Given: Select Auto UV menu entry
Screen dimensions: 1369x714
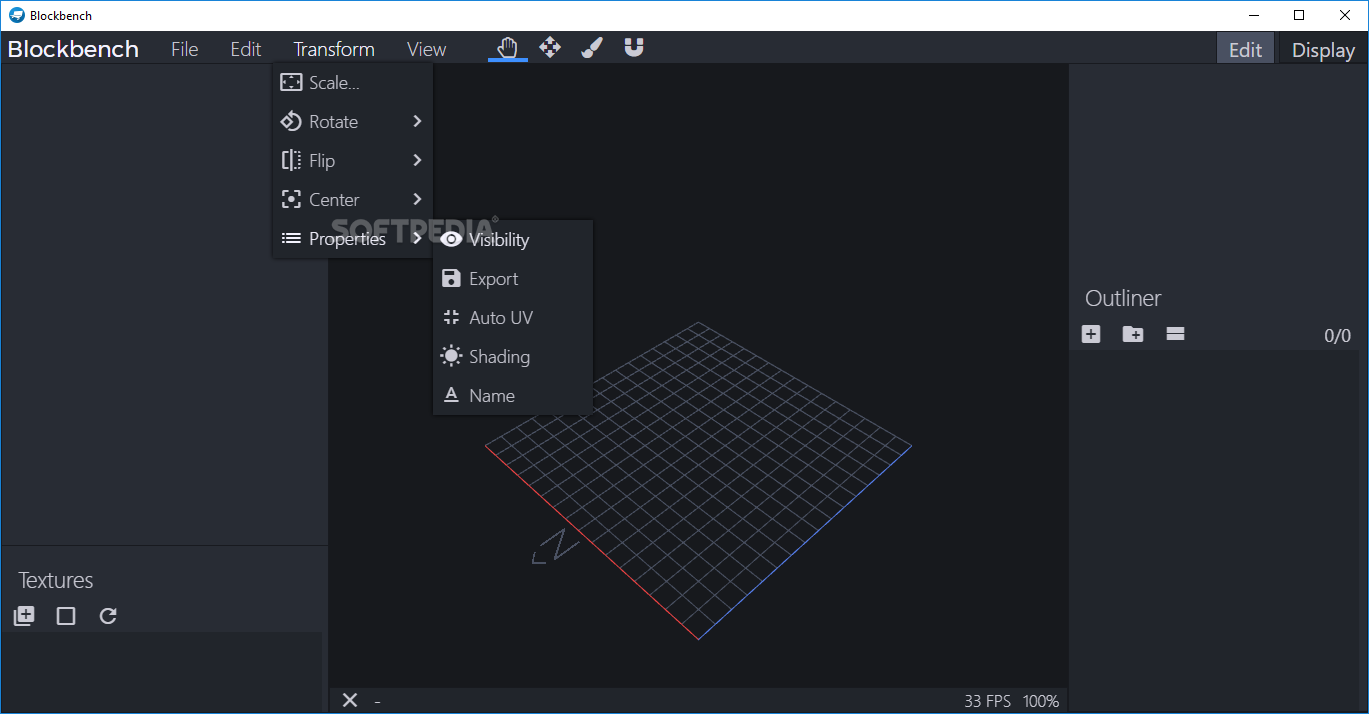Looking at the screenshot, I should click(513, 318).
